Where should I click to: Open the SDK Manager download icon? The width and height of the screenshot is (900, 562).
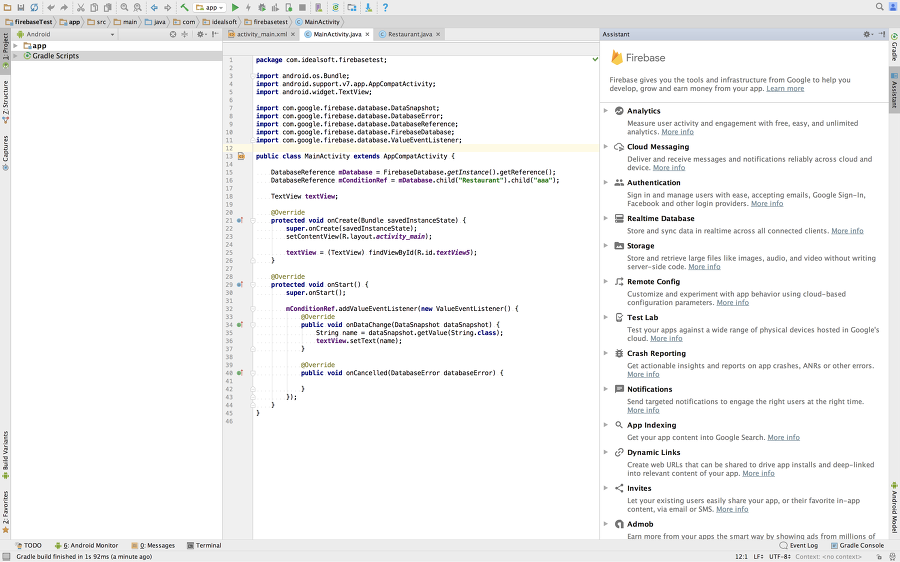[x=368, y=7]
